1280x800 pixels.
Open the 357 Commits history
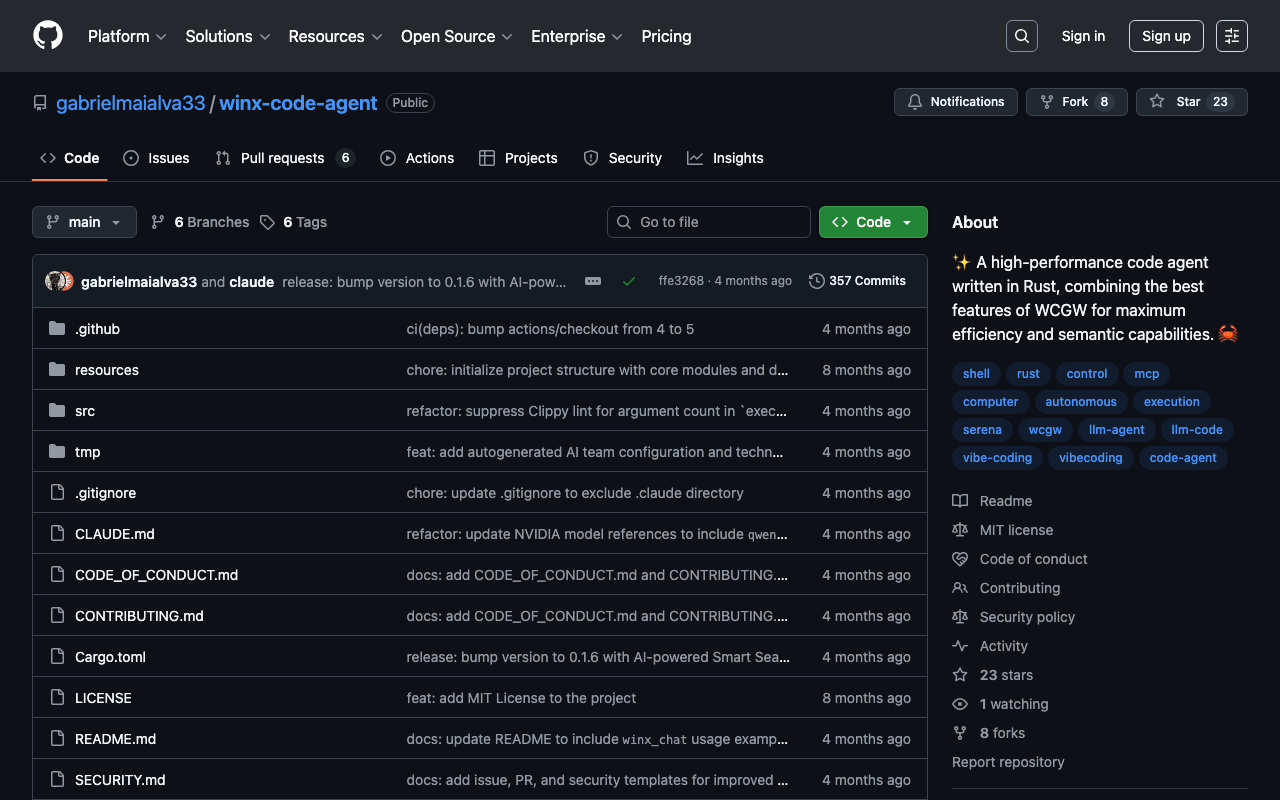click(857, 281)
